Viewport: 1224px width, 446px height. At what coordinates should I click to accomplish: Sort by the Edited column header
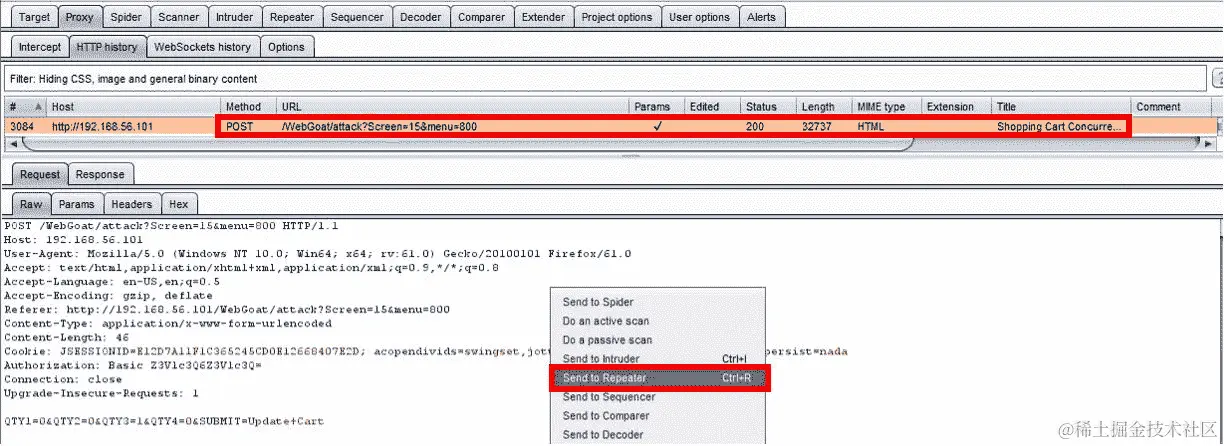[713, 107]
